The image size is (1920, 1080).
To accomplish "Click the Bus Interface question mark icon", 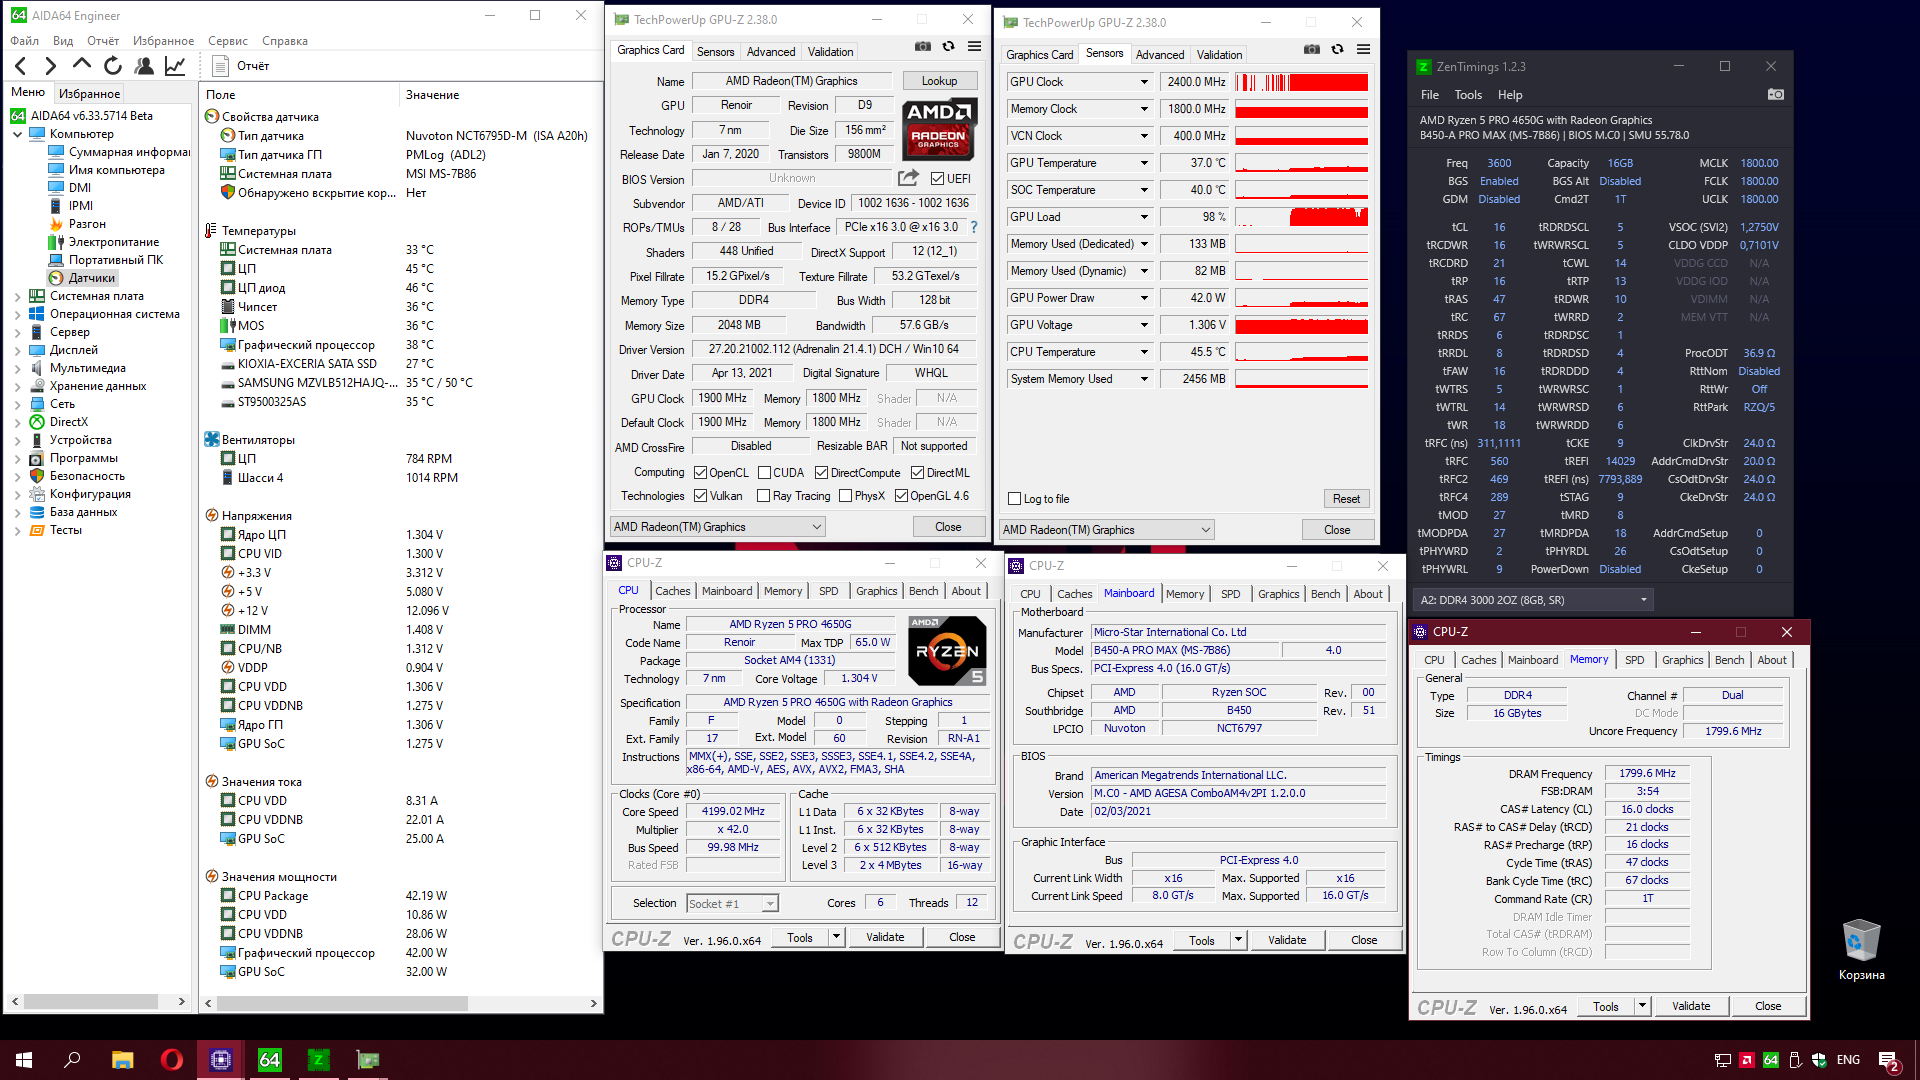I will click(974, 228).
